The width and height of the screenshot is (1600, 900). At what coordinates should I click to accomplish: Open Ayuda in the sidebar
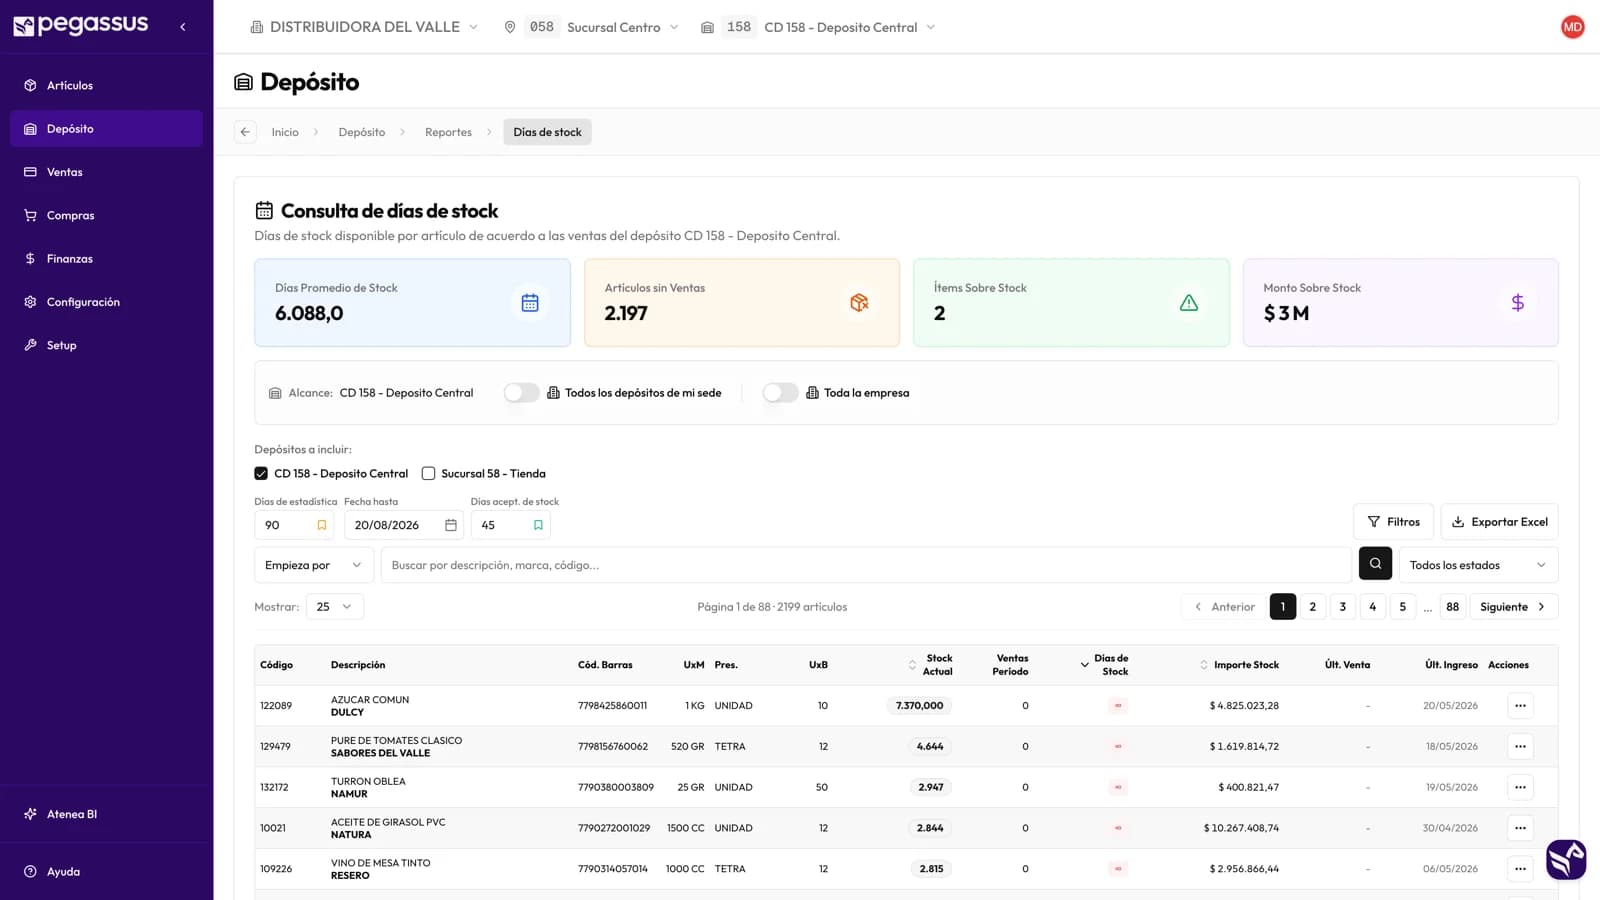pyautogui.click(x=106, y=871)
